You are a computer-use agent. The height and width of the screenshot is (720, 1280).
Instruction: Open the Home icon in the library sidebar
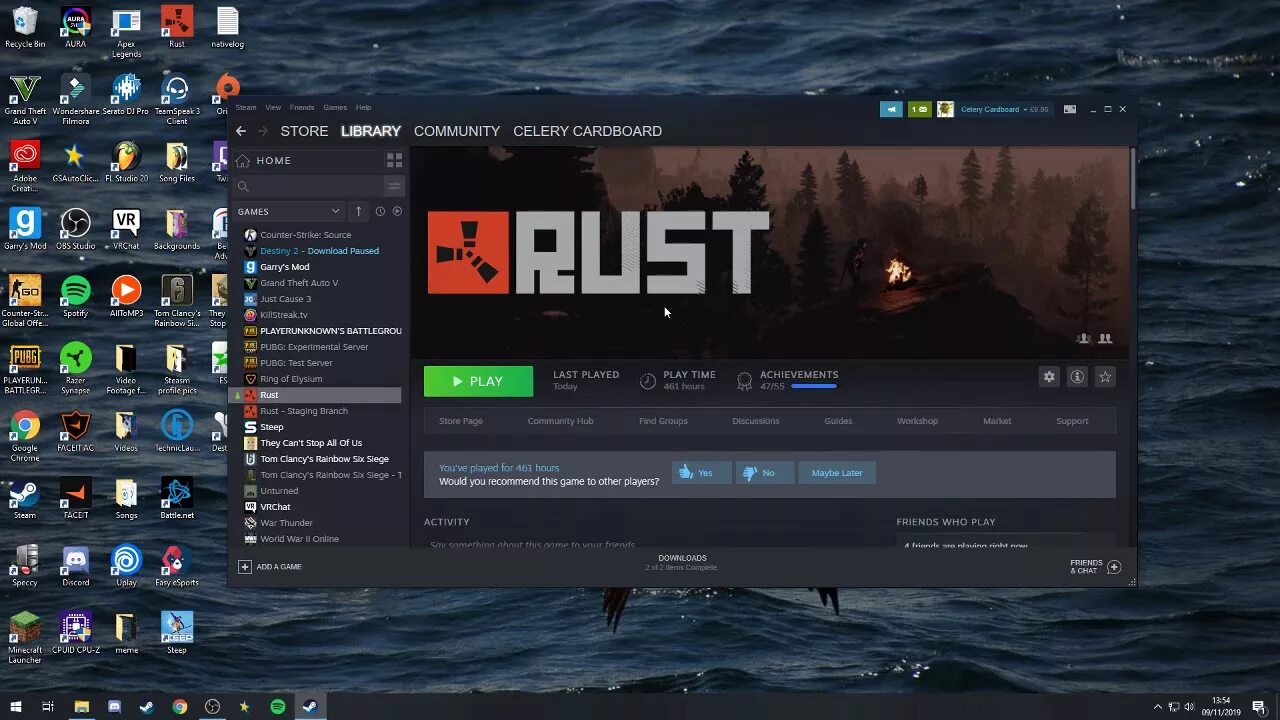[x=243, y=160]
